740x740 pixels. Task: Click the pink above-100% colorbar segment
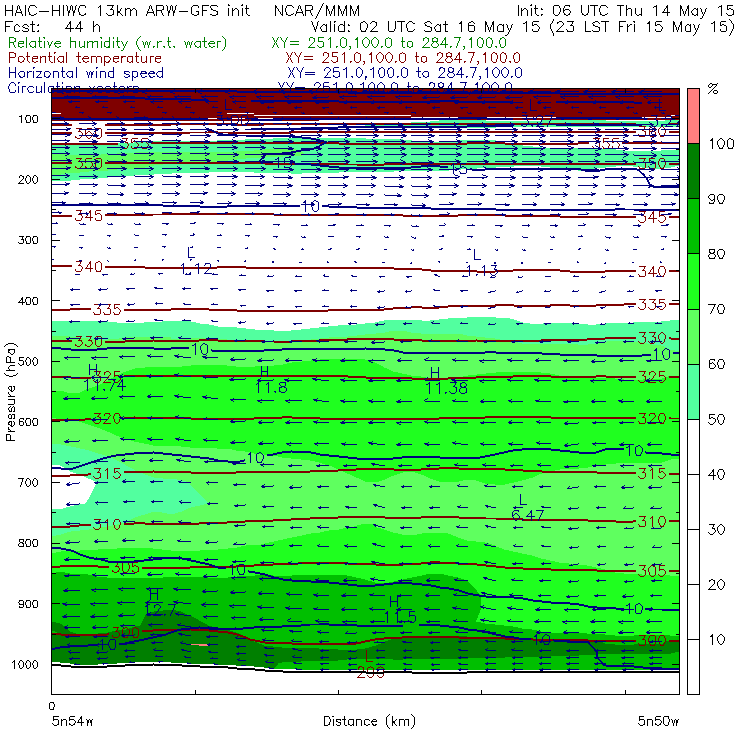pos(693,116)
